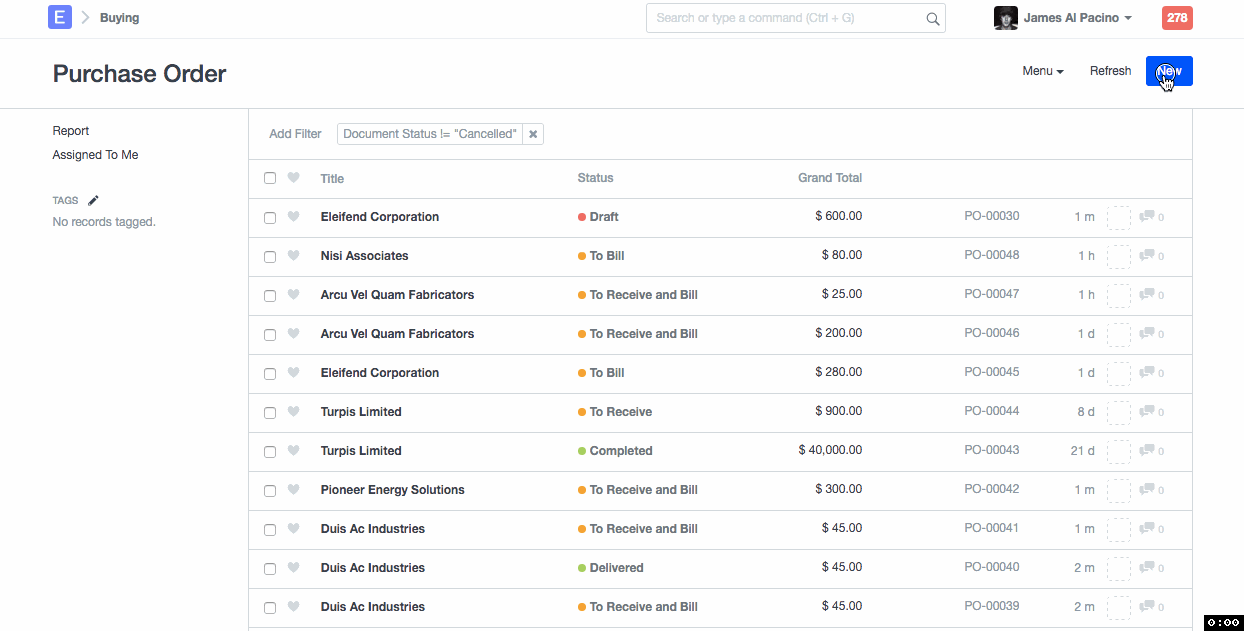
Task: Click the search magnifier icon
Action: tap(932, 19)
